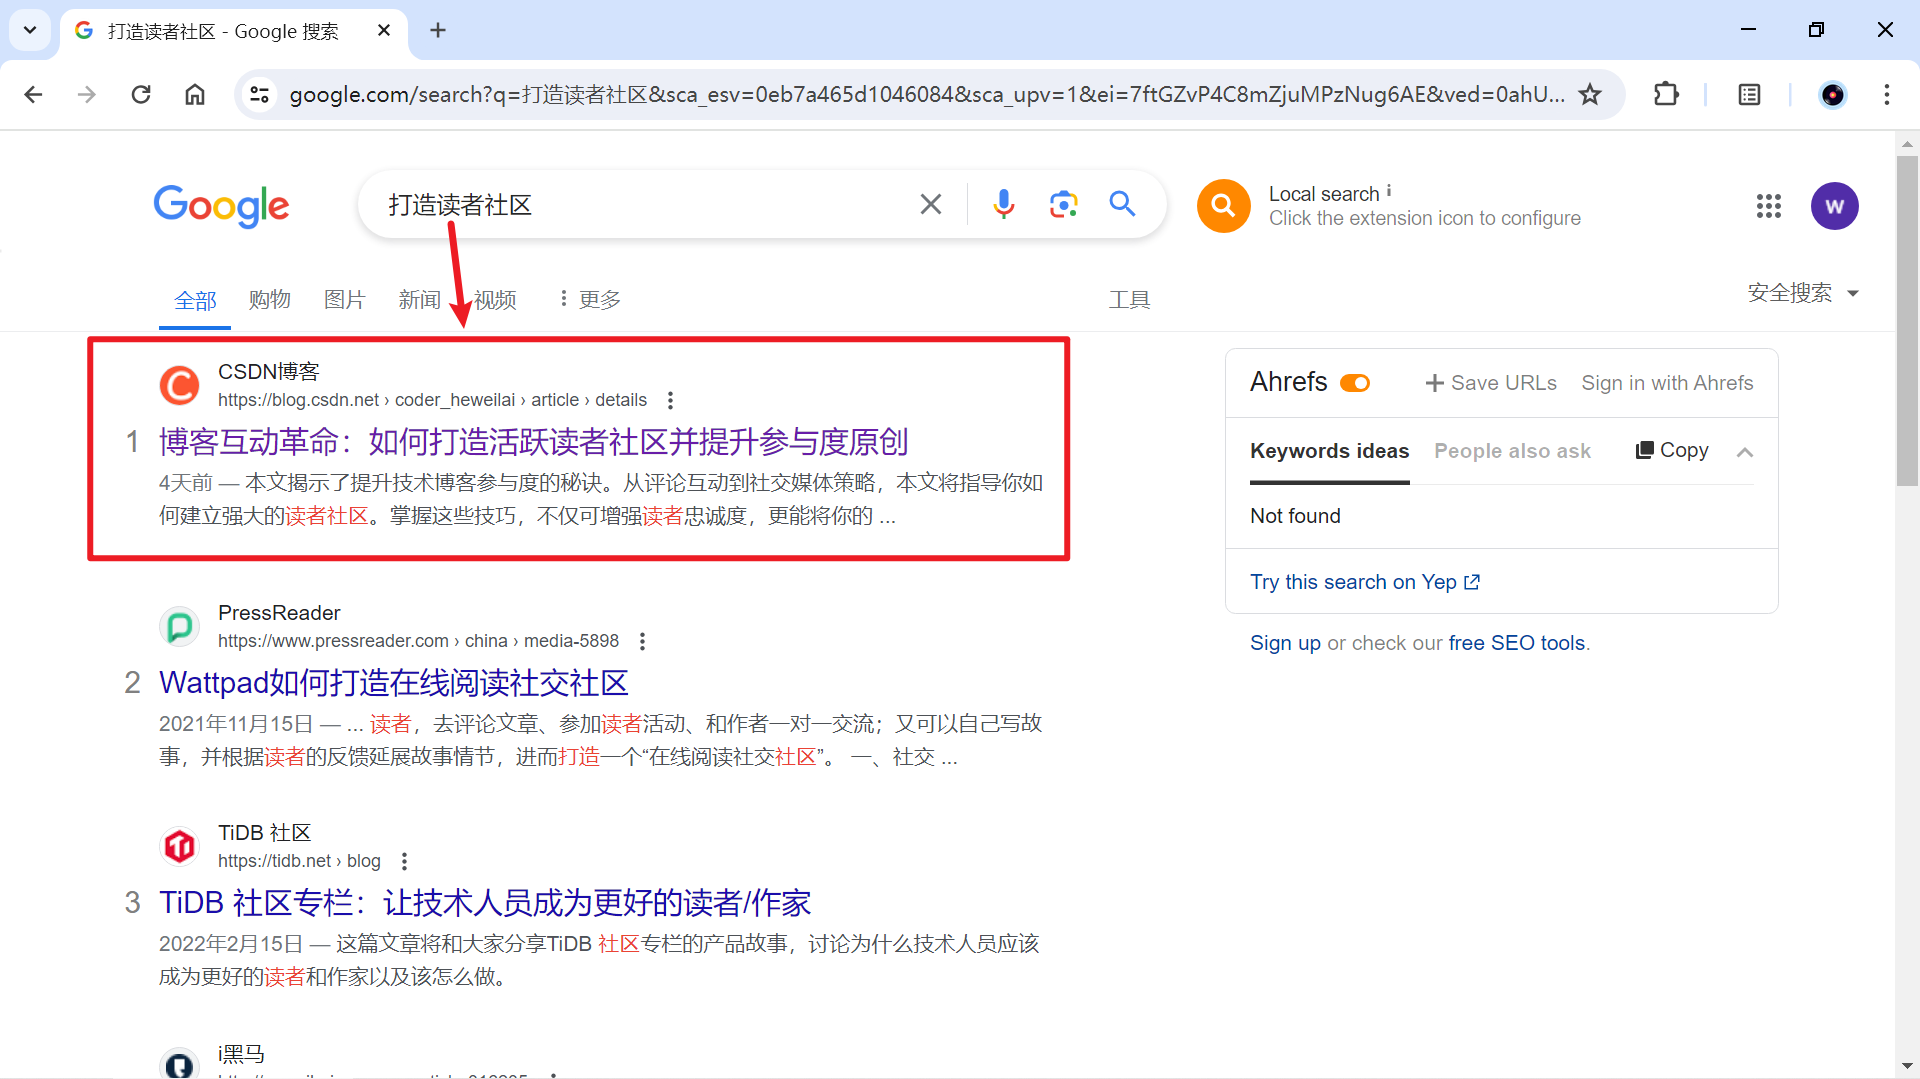Open the Chrome profile avatar in the toolbar

pos(1833,94)
